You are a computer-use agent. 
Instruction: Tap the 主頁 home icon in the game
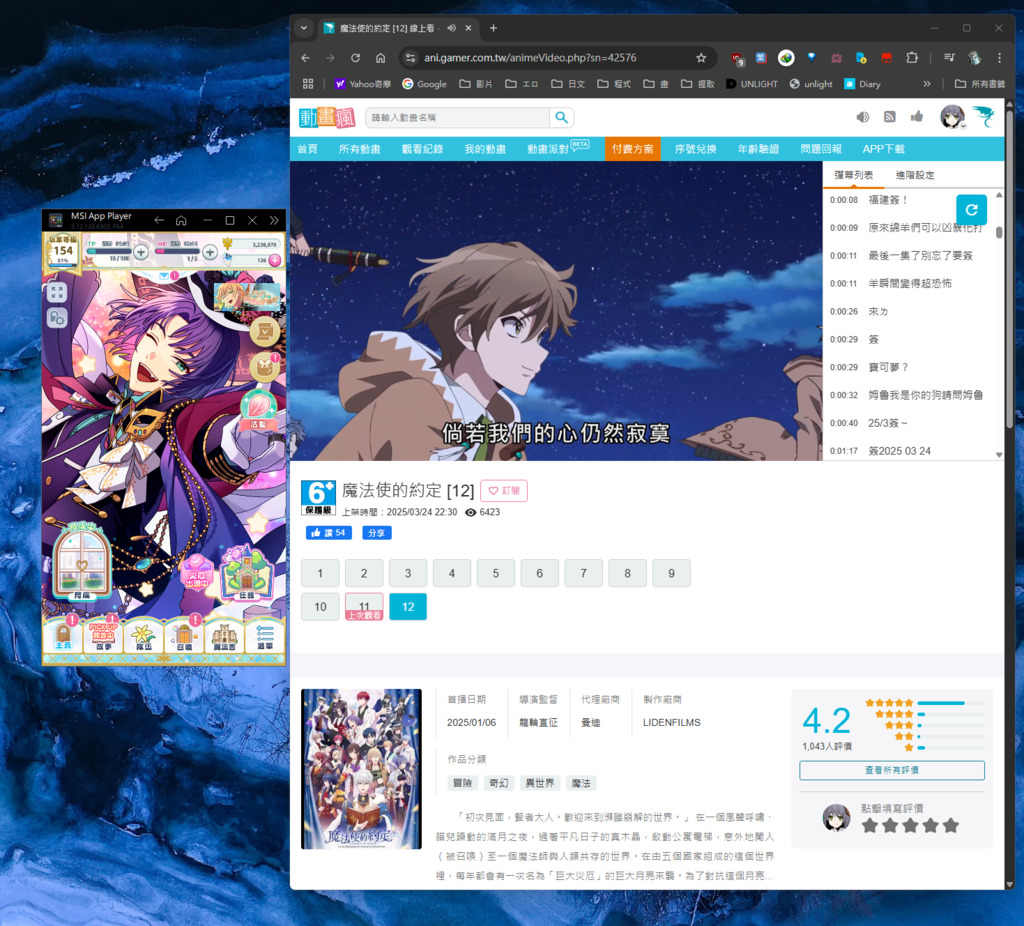click(63, 635)
